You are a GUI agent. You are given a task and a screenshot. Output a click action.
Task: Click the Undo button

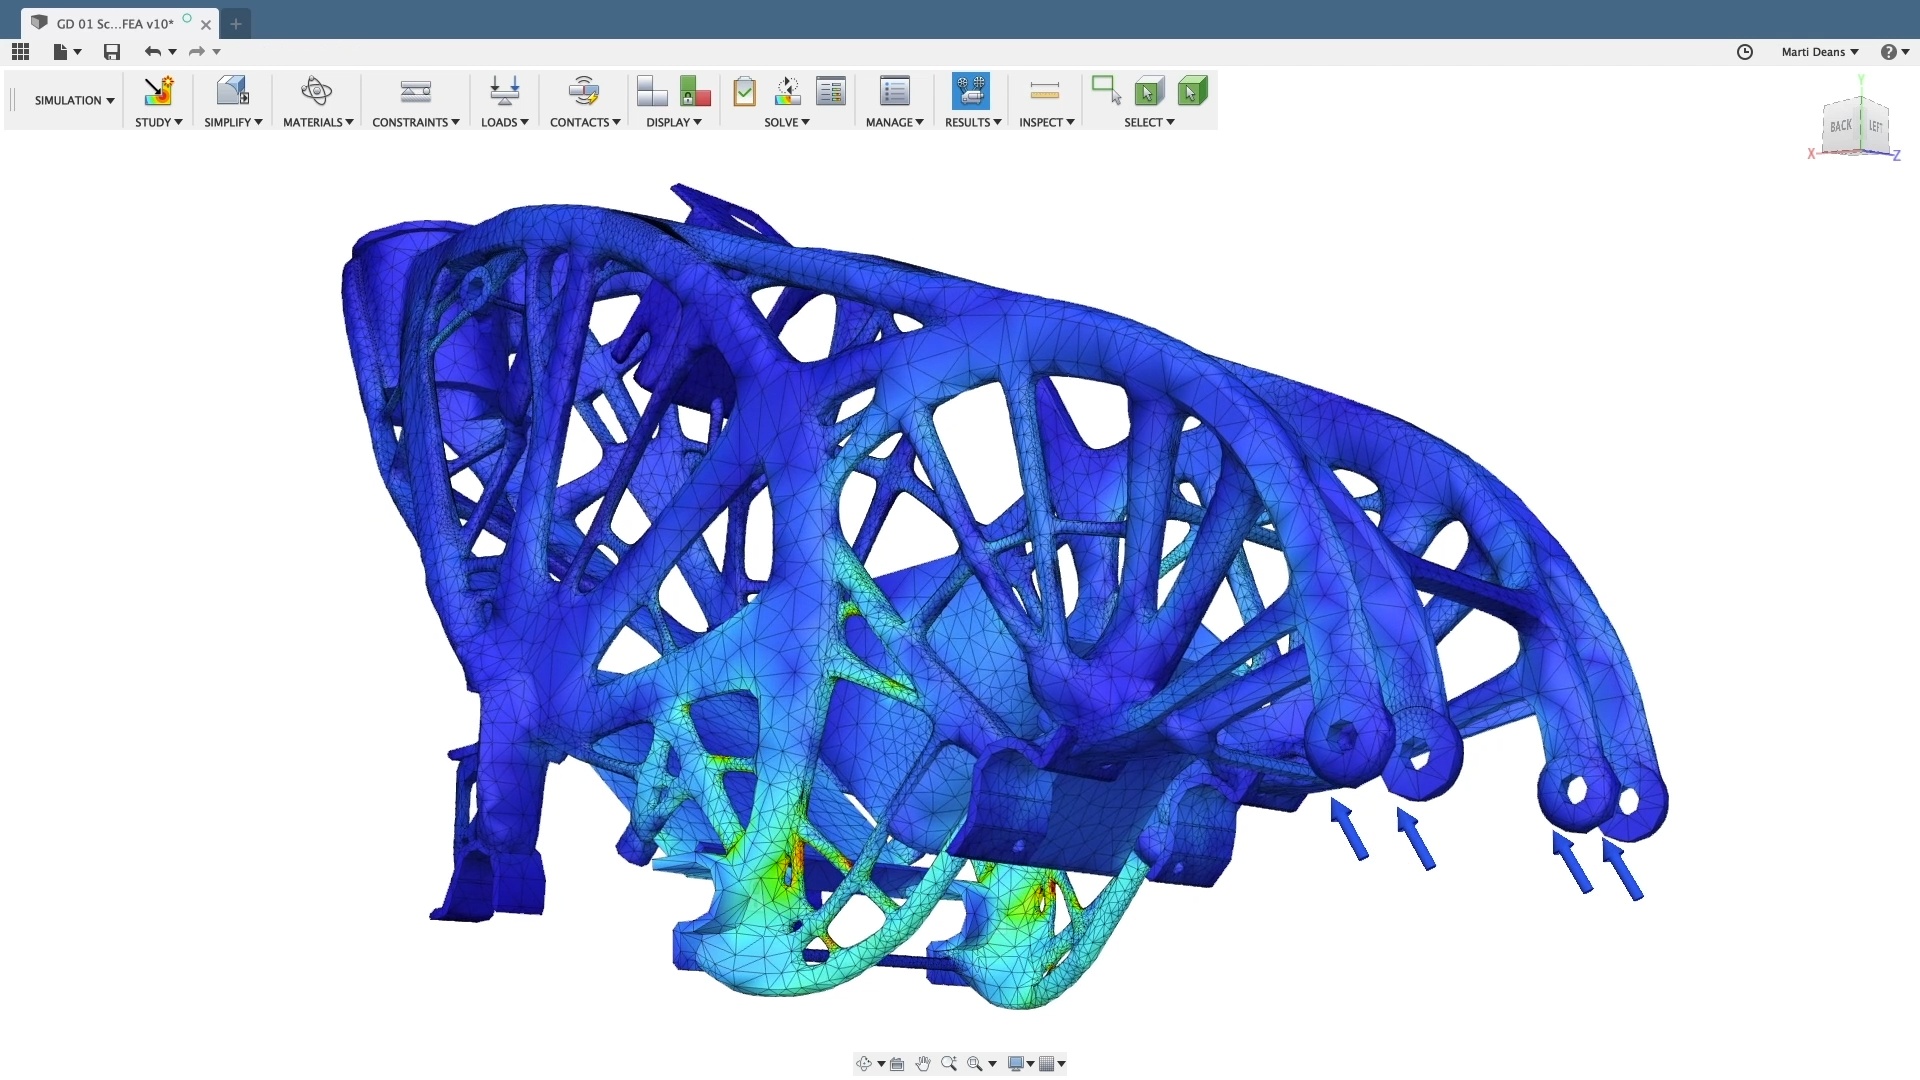point(152,52)
